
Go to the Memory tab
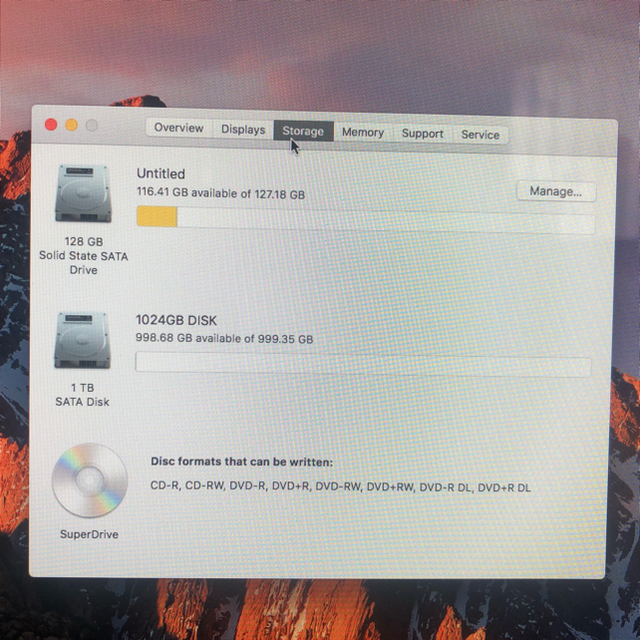click(363, 132)
